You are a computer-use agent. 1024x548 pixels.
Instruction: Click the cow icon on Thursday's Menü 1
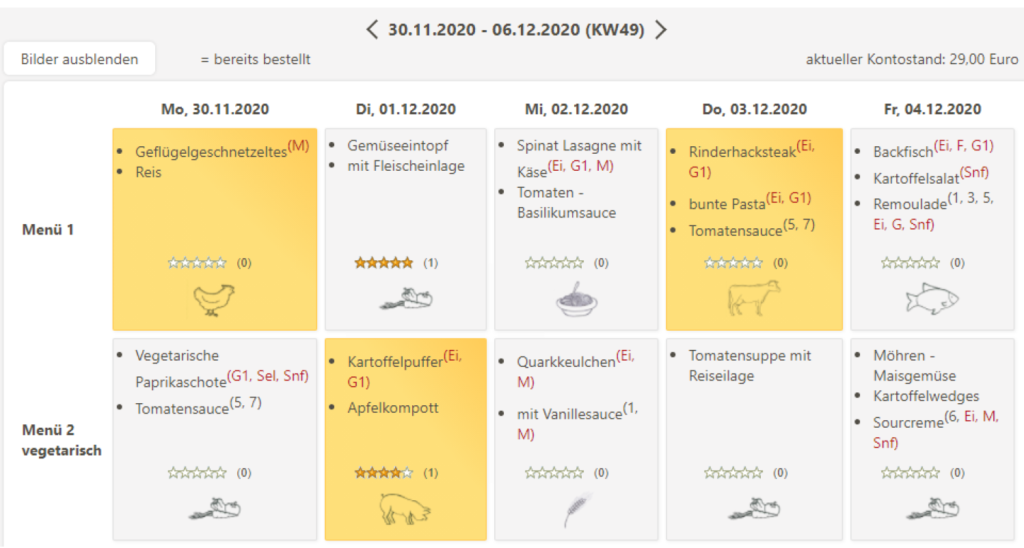pyautogui.click(x=752, y=298)
